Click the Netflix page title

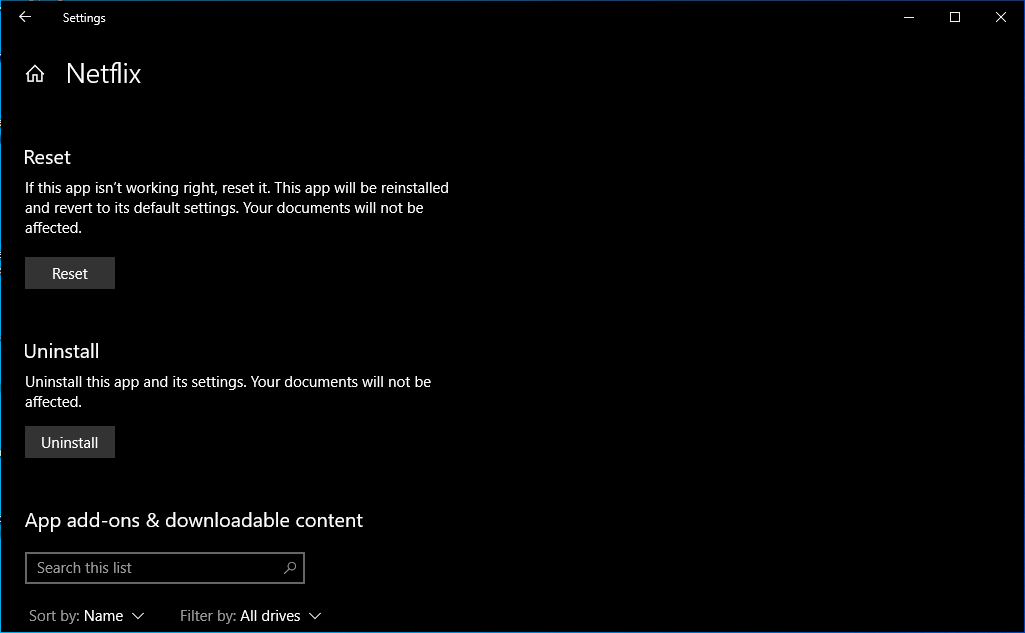[x=104, y=74]
